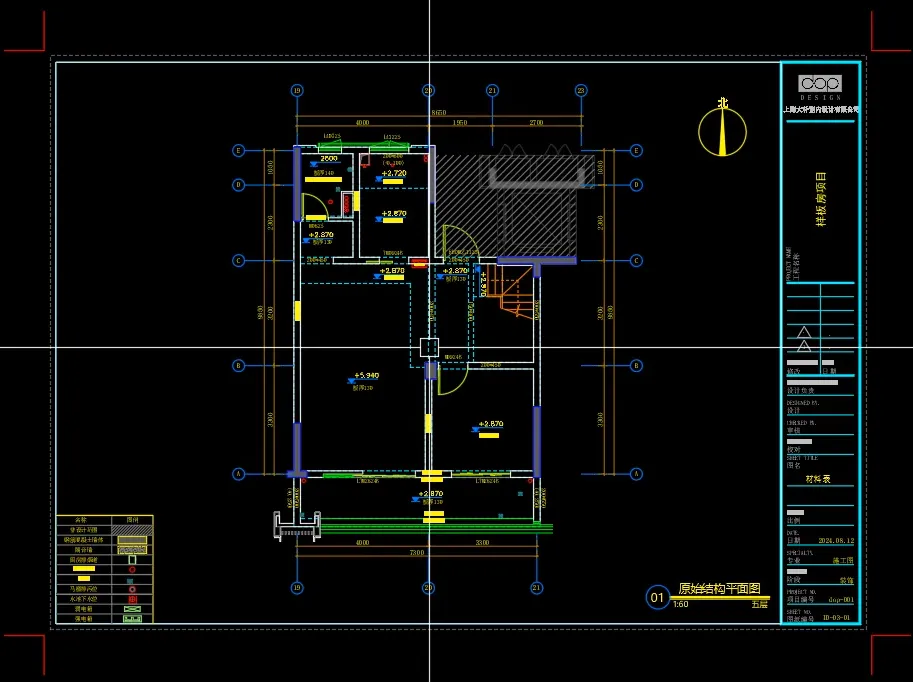This screenshot has height=682, width=913.
Task: Click the orange staircase in the plan
Action: 510,291
